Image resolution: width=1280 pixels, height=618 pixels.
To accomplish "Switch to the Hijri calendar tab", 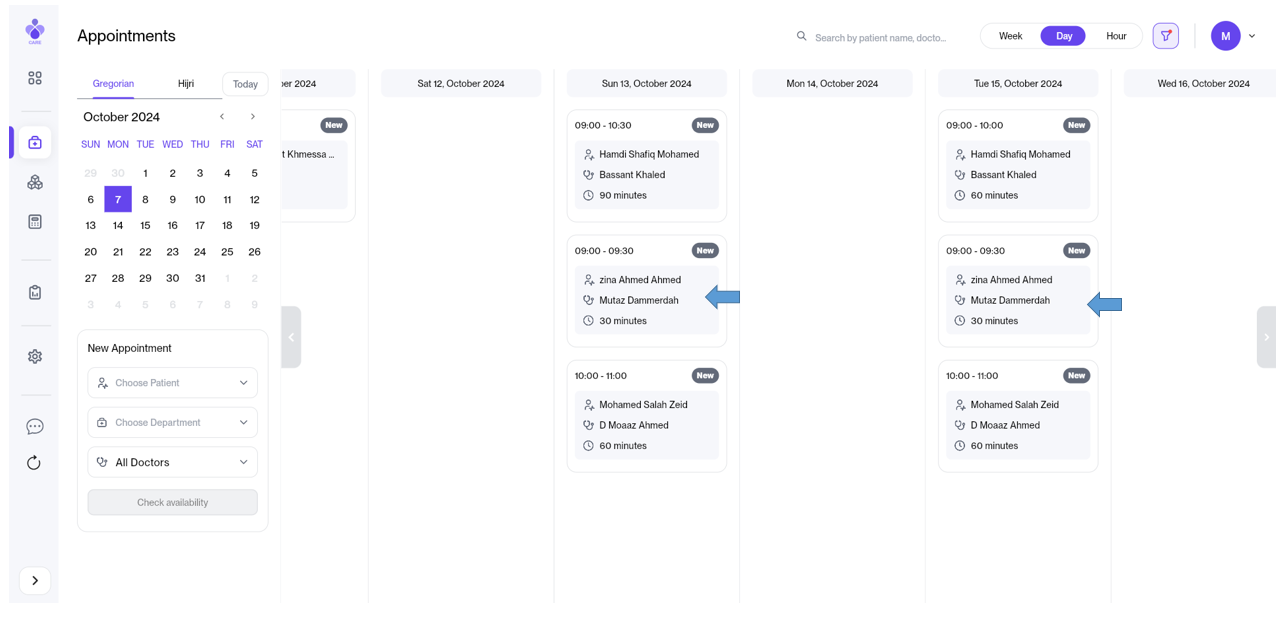I will 186,84.
